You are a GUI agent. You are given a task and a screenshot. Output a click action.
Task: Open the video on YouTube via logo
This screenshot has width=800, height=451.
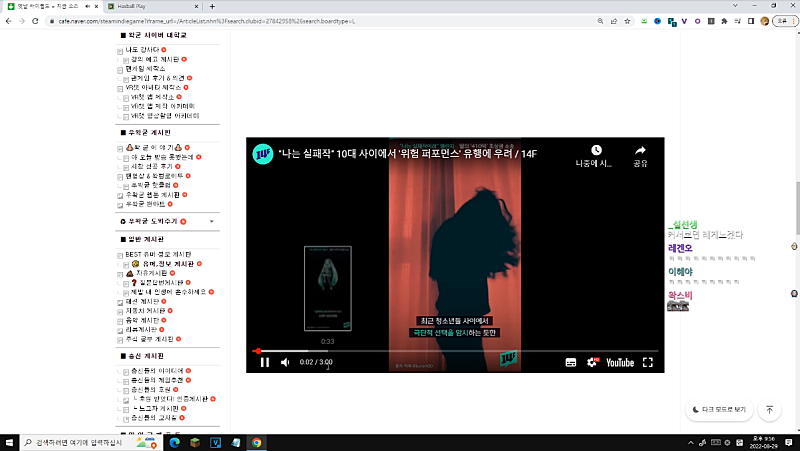[620, 362]
